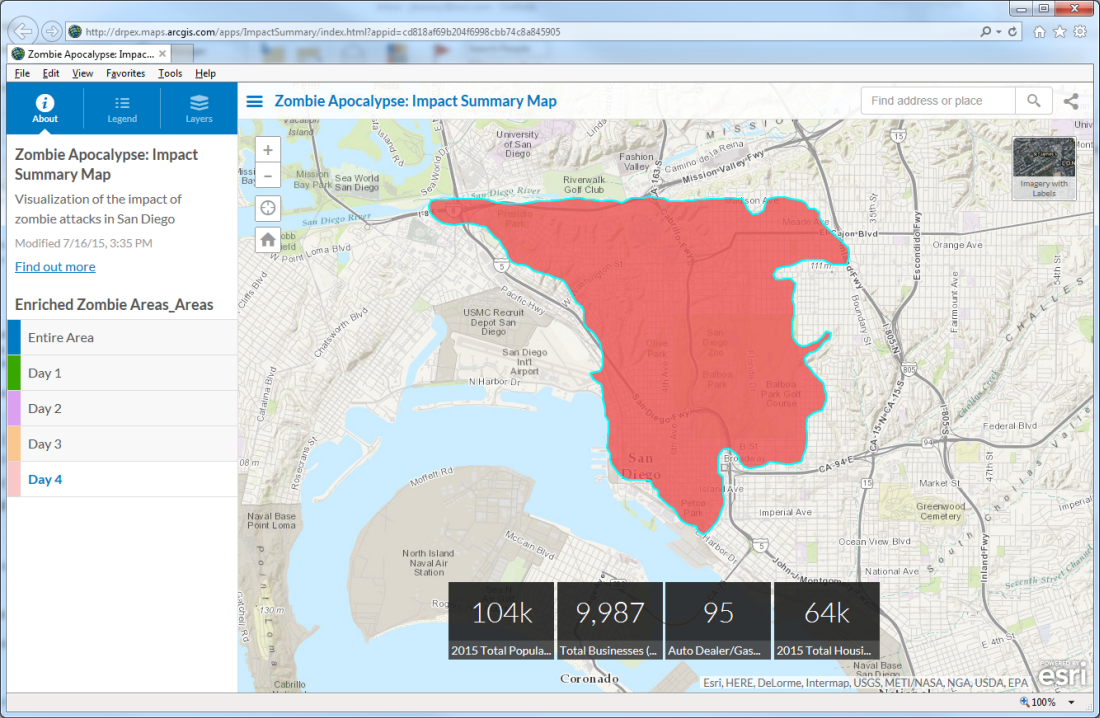Open the browser Home icon
Viewport: 1100px width, 718px height.
click(x=1040, y=32)
